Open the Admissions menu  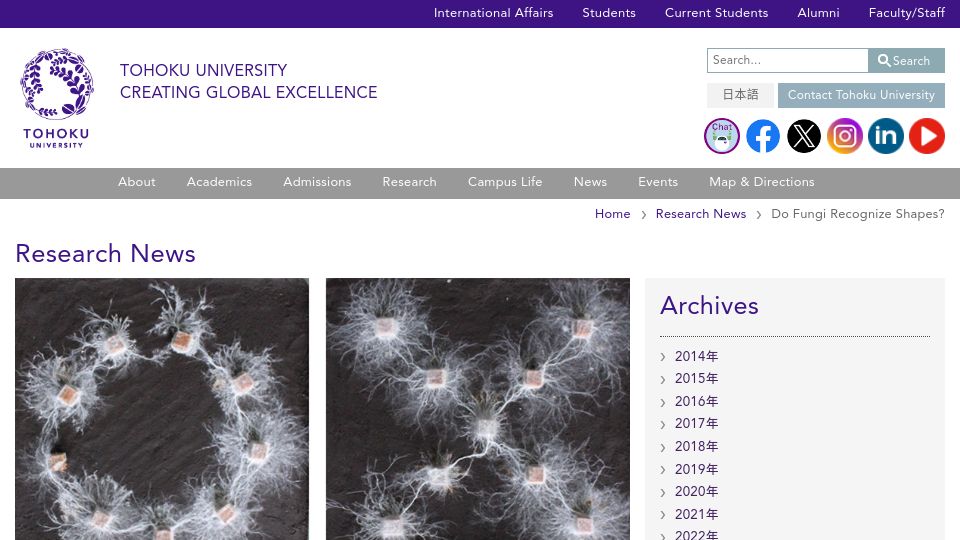pyautogui.click(x=317, y=182)
